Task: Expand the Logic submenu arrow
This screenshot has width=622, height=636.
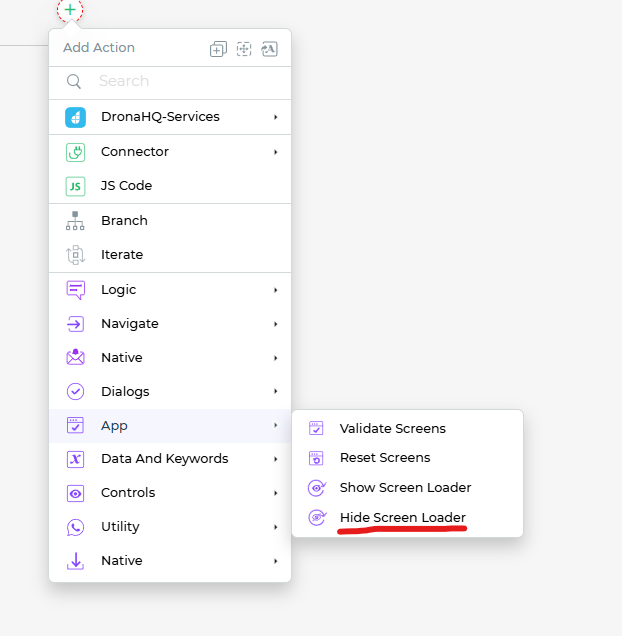Action: (x=275, y=290)
